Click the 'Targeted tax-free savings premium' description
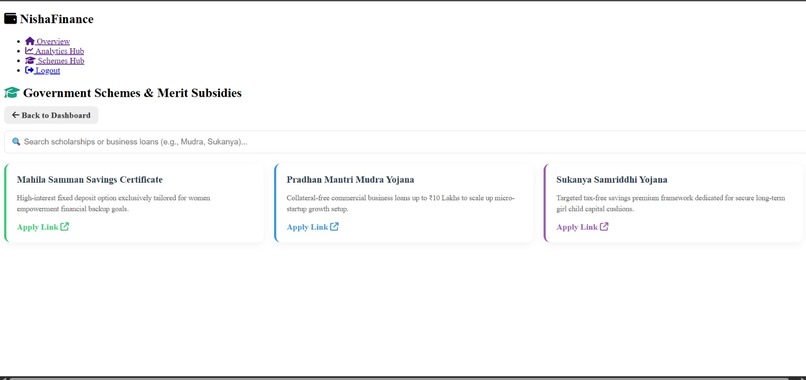The height and width of the screenshot is (380, 806). (x=671, y=203)
